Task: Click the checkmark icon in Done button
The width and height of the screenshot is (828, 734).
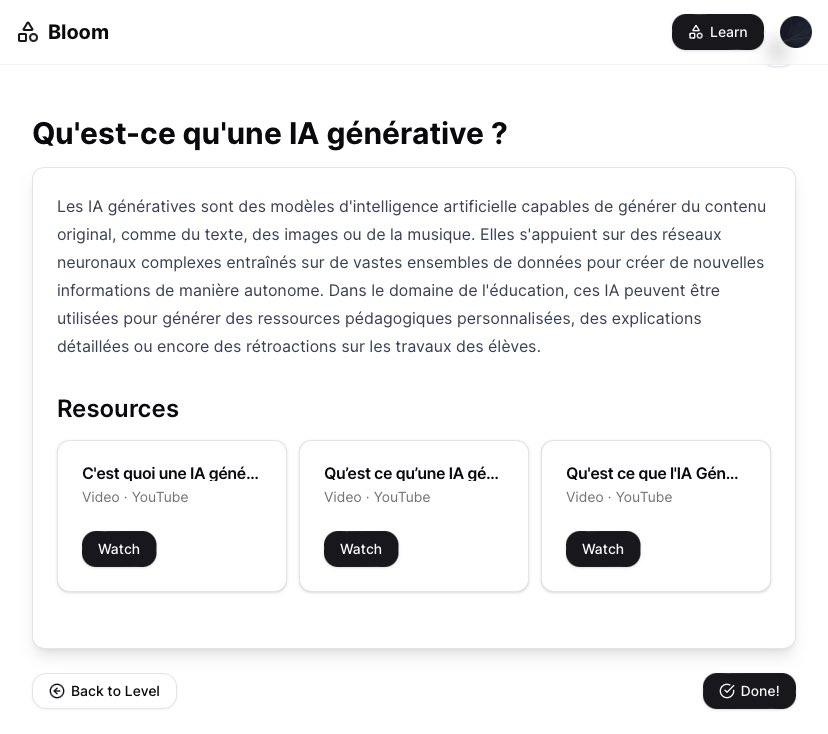Action: (727, 691)
